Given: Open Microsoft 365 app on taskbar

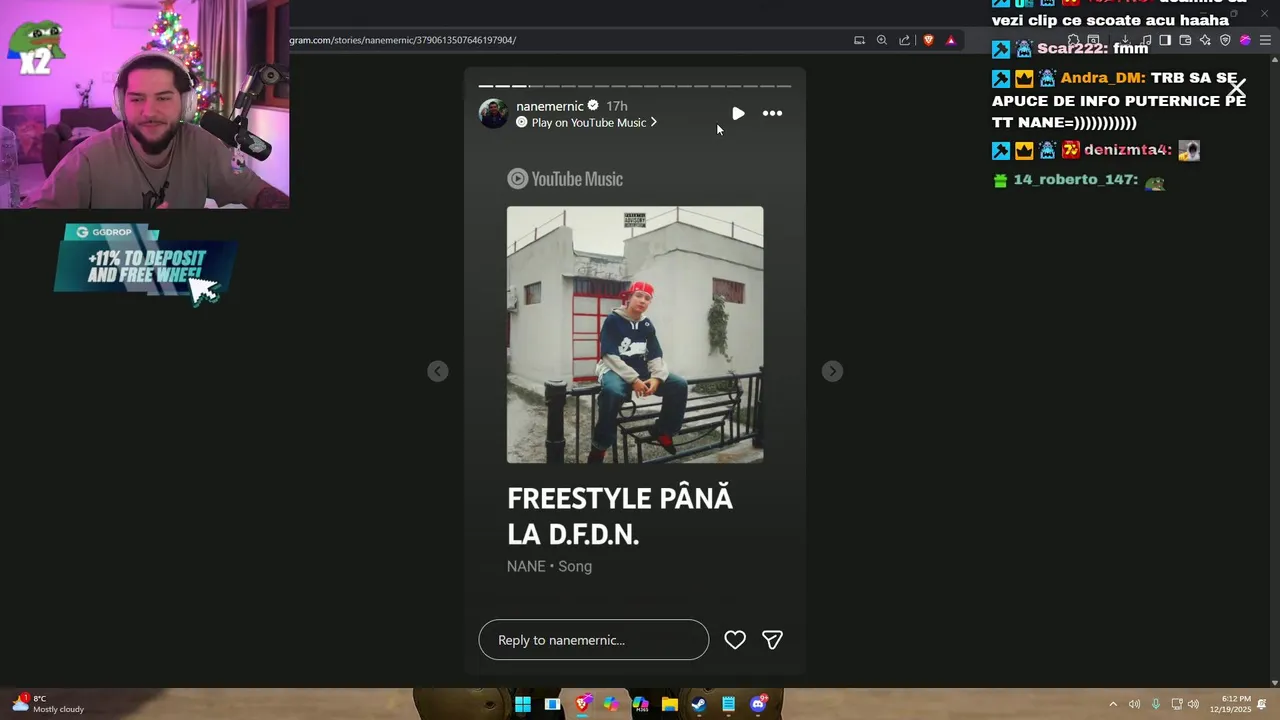Looking at the screenshot, I should (641, 704).
